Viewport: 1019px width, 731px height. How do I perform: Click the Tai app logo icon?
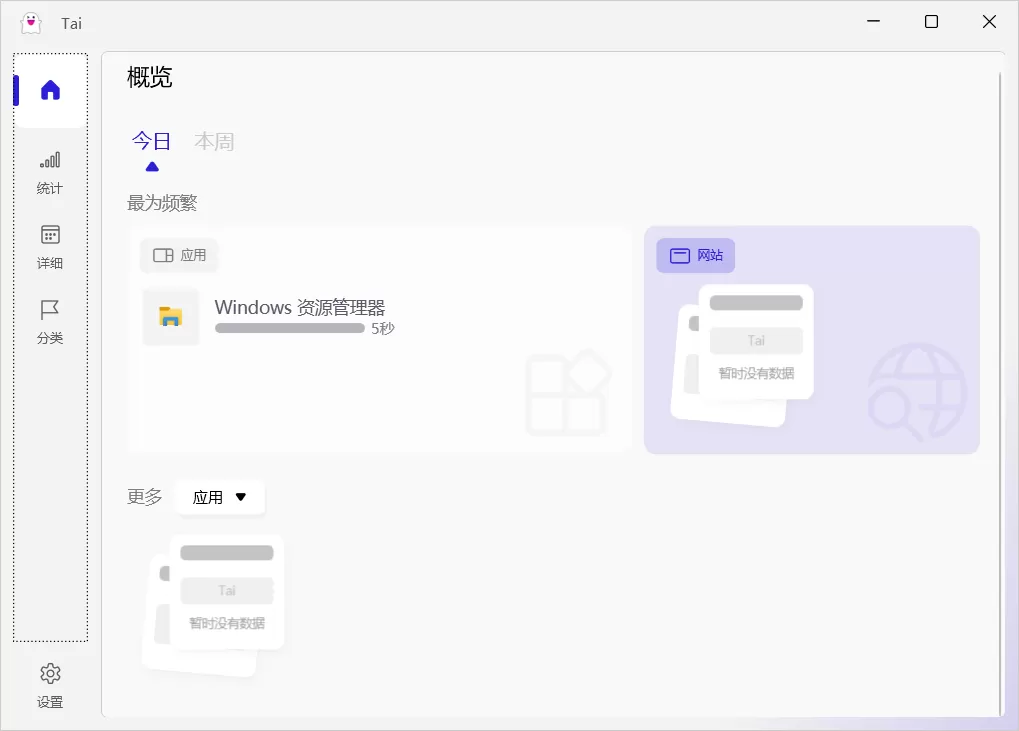click(x=31, y=22)
